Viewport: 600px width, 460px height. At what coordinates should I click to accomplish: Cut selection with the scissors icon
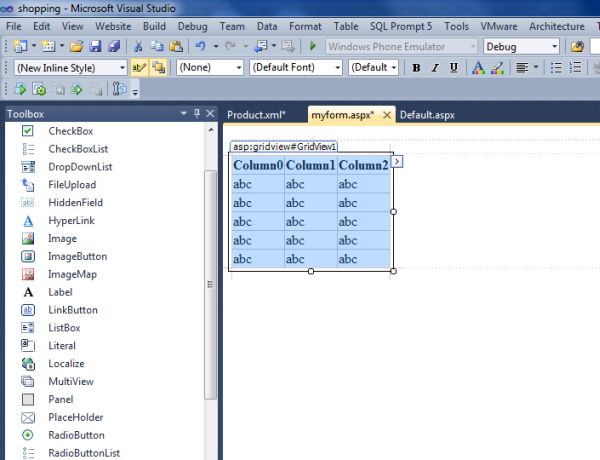(x=138, y=46)
